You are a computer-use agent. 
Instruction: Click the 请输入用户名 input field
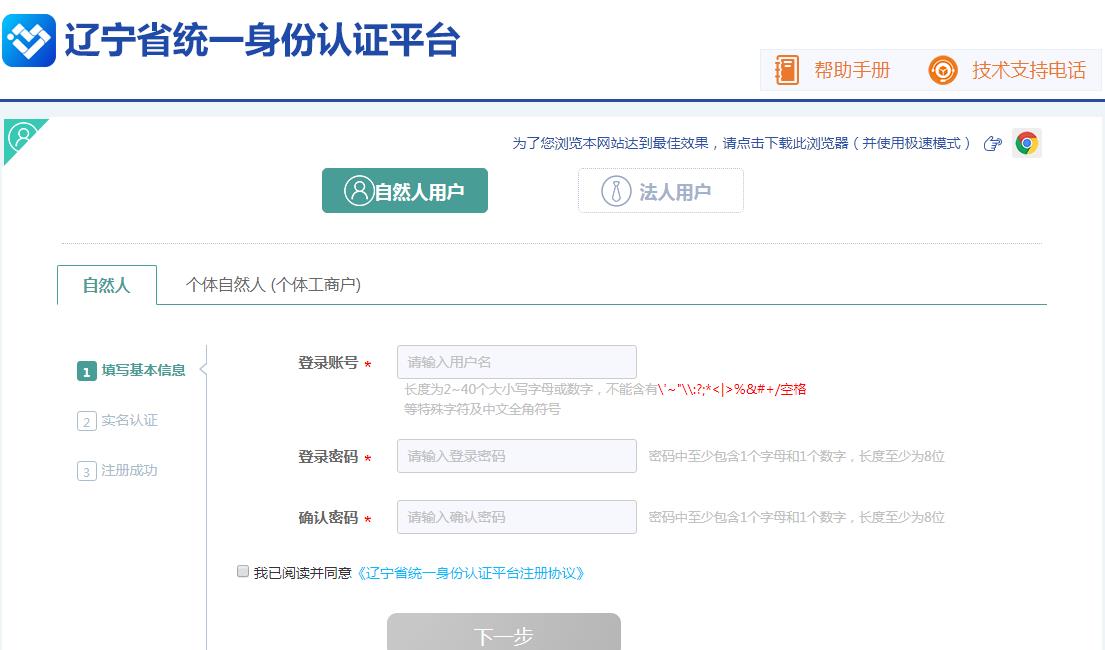pos(516,361)
